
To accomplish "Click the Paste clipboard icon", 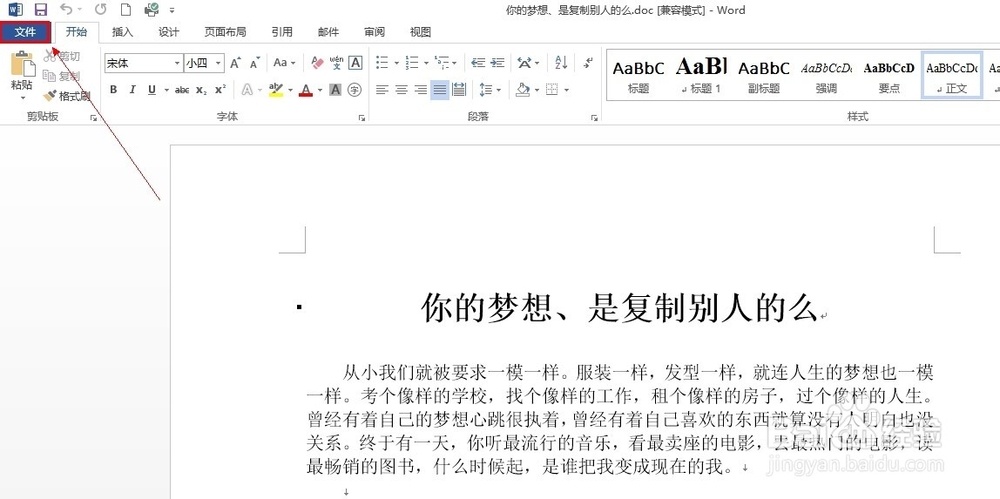I will pyautogui.click(x=22, y=64).
